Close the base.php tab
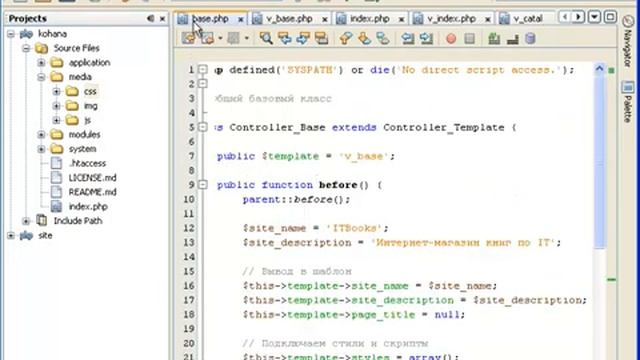Viewport: 640px width, 360px height. tap(241, 19)
